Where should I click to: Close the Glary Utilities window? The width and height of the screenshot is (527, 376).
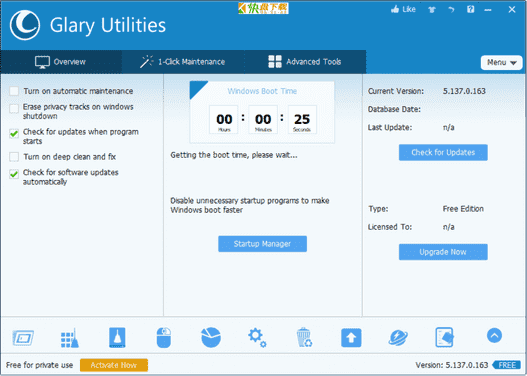pyautogui.click(x=512, y=9)
